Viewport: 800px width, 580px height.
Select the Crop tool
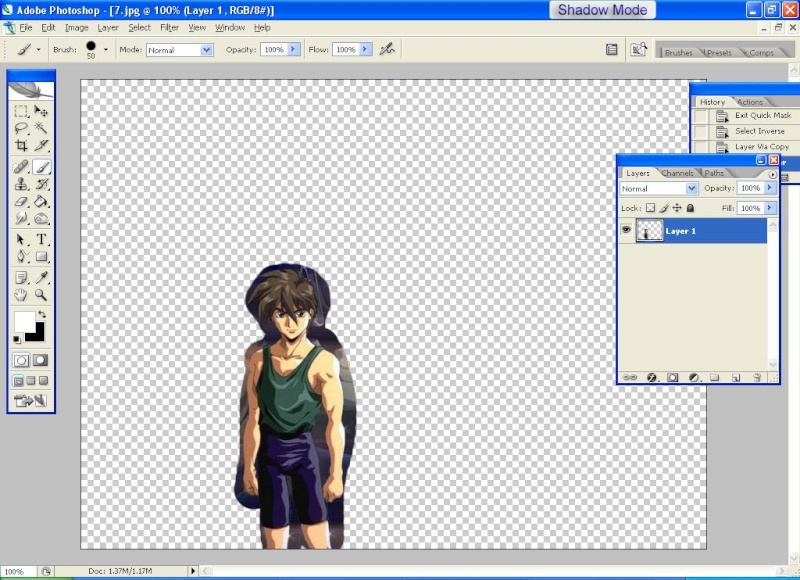point(21,145)
